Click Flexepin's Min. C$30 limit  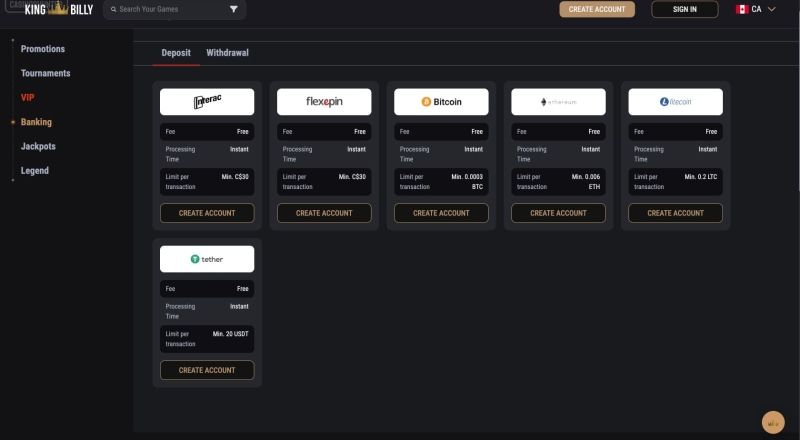(x=352, y=177)
